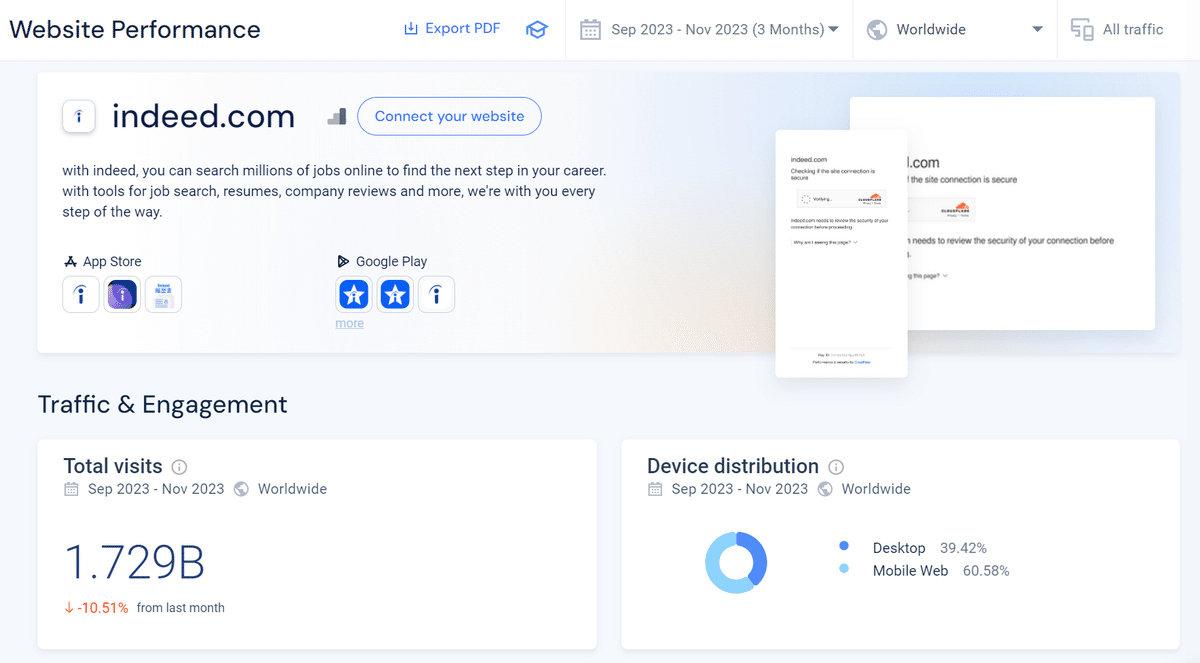The height and width of the screenshot is (663, 1200).
Task: Click the Traffic & Engagement section heading
Action: click(x=162, y=404)
